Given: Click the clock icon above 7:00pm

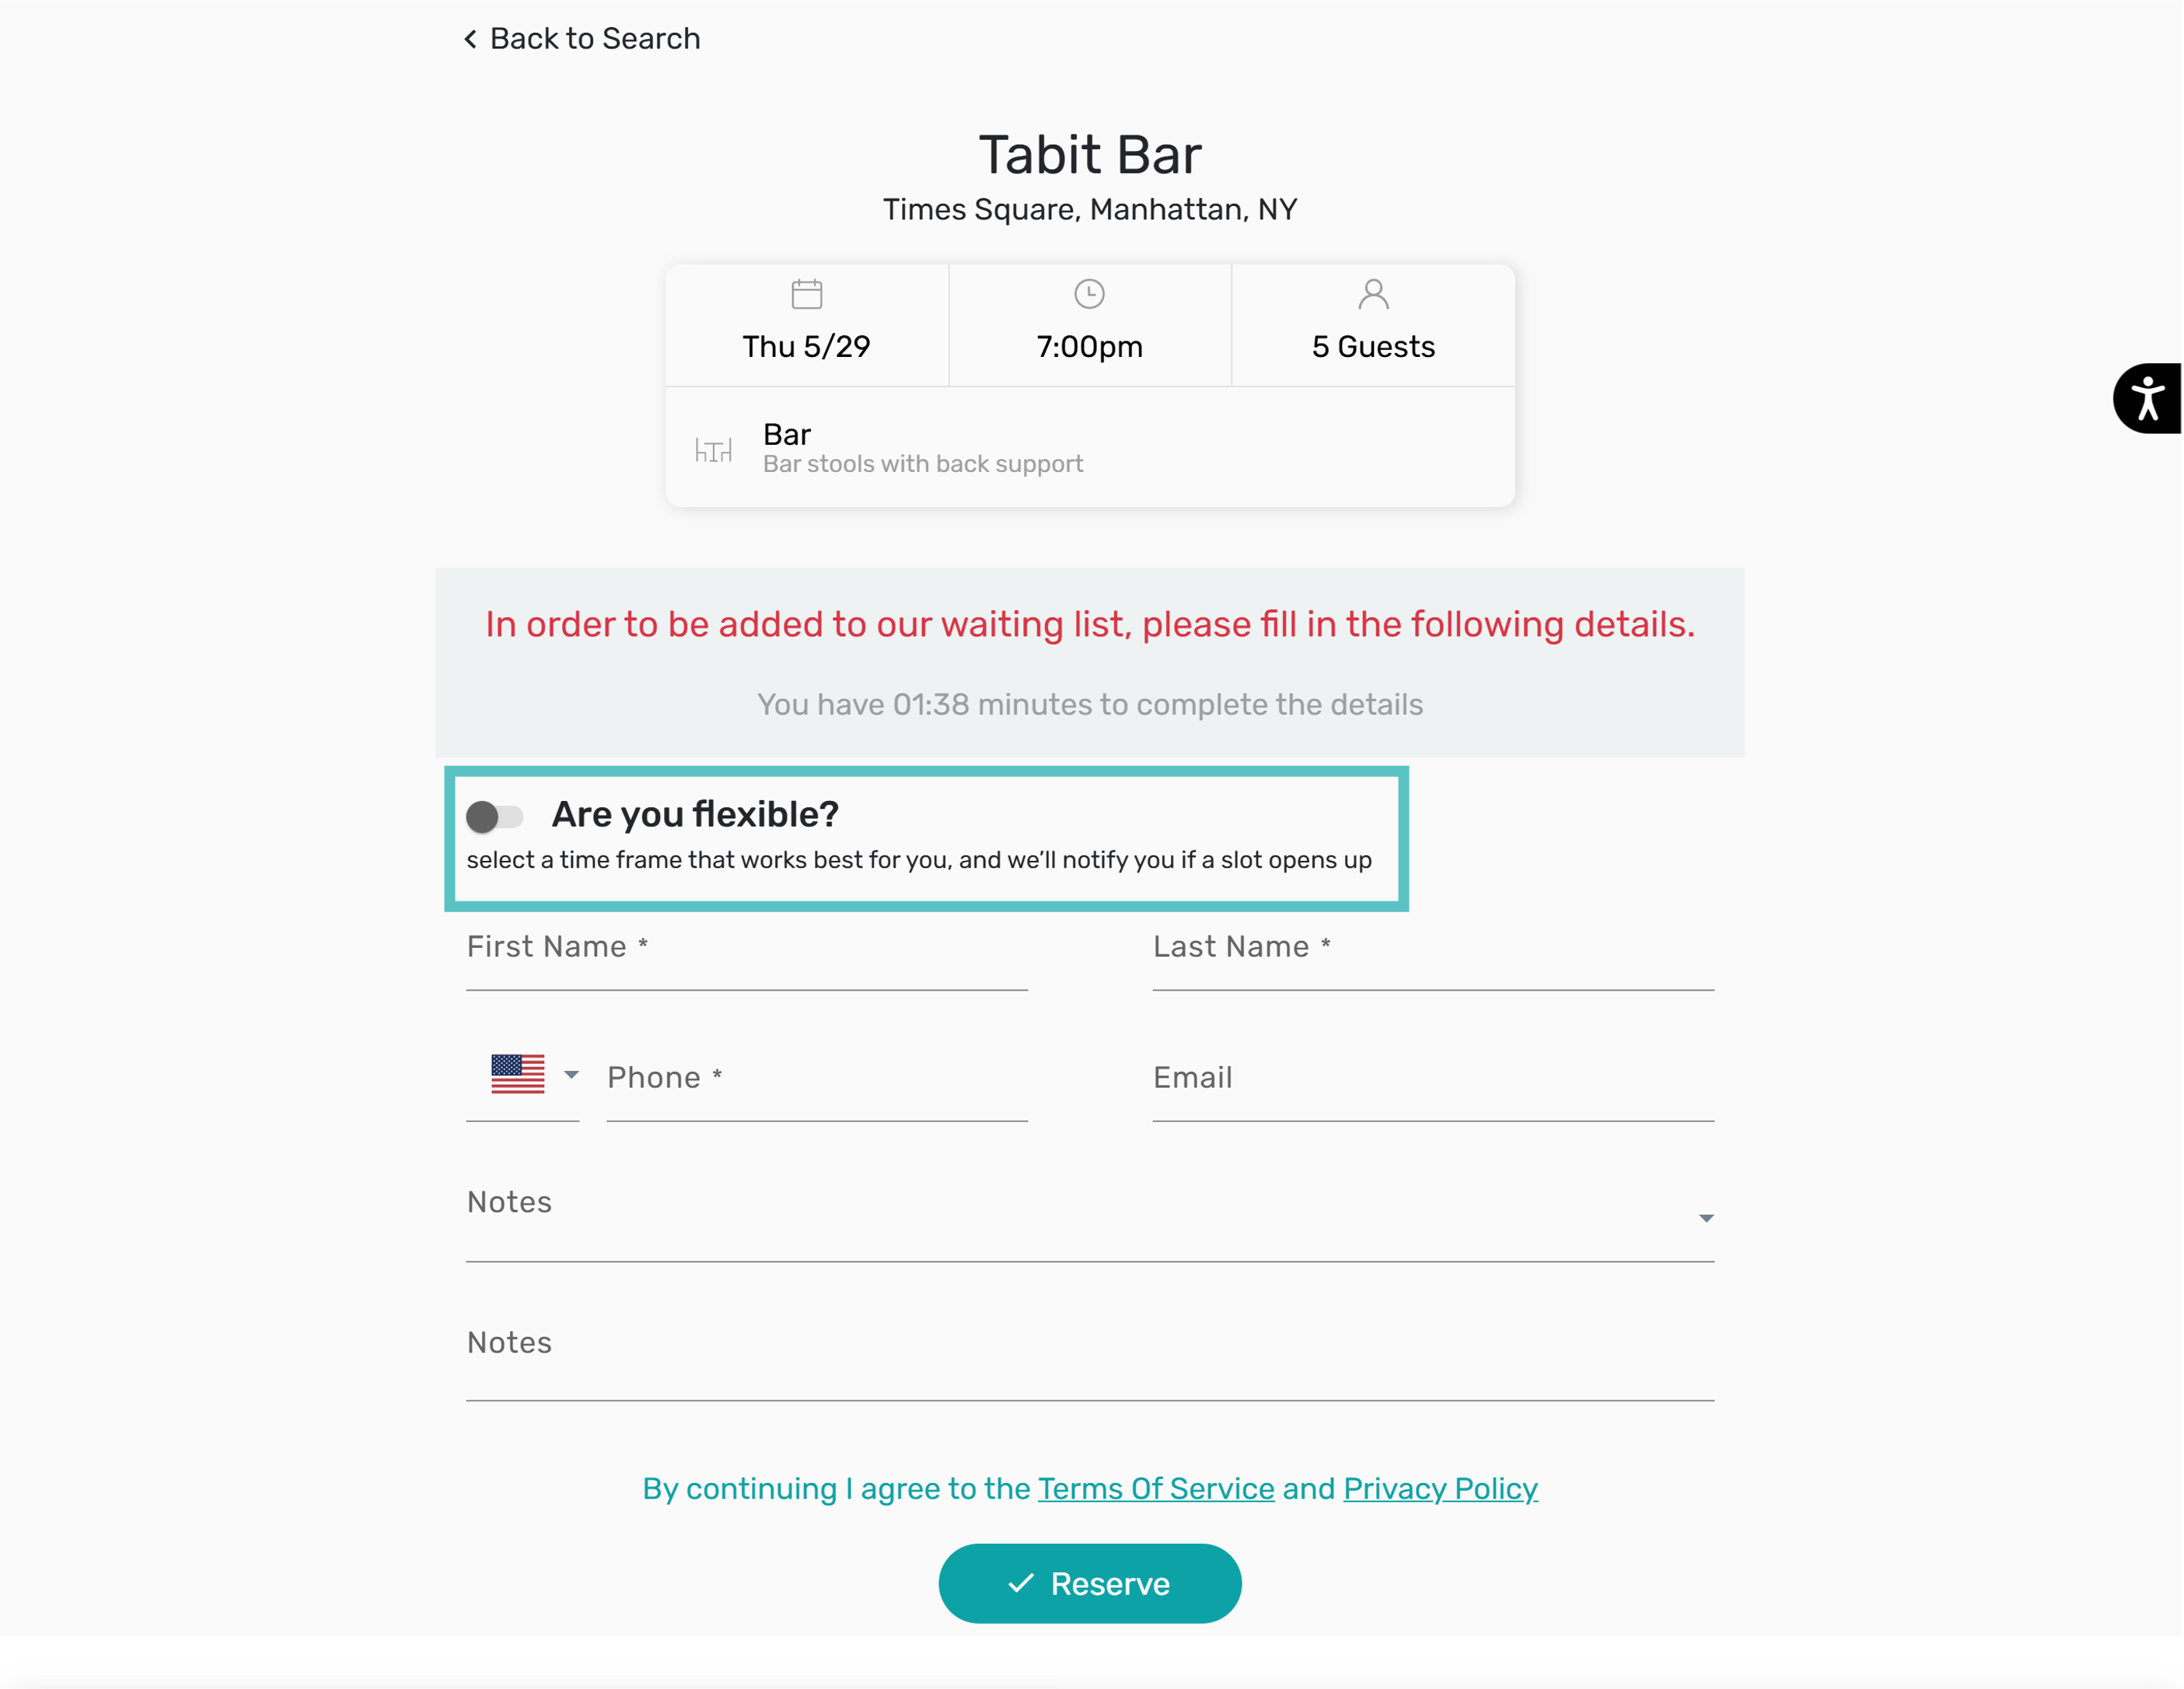Looking at the screenshot, I should click(1089, 294).
